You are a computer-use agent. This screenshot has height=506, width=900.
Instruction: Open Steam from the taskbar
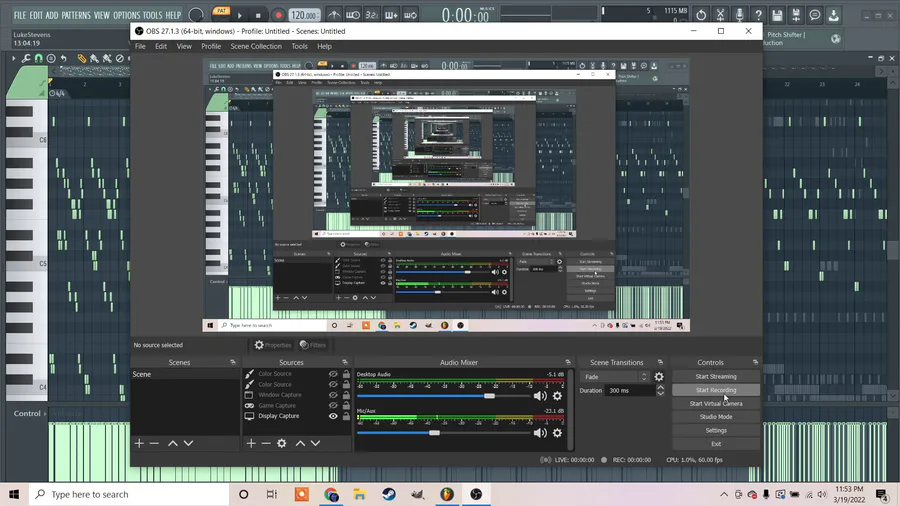pos(389,494)
